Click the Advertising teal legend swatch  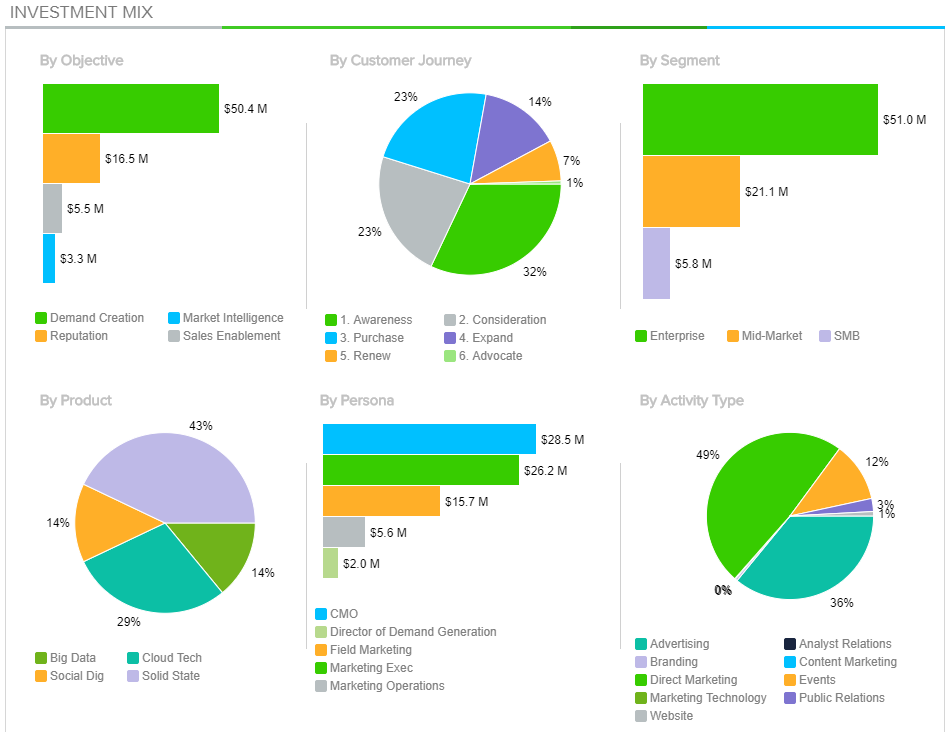coord(641,644)
